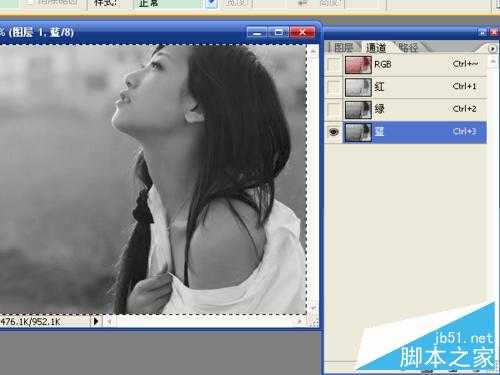Click the jb51.net watermark text
Screen dimensions: 500x375
coord(464,338)
